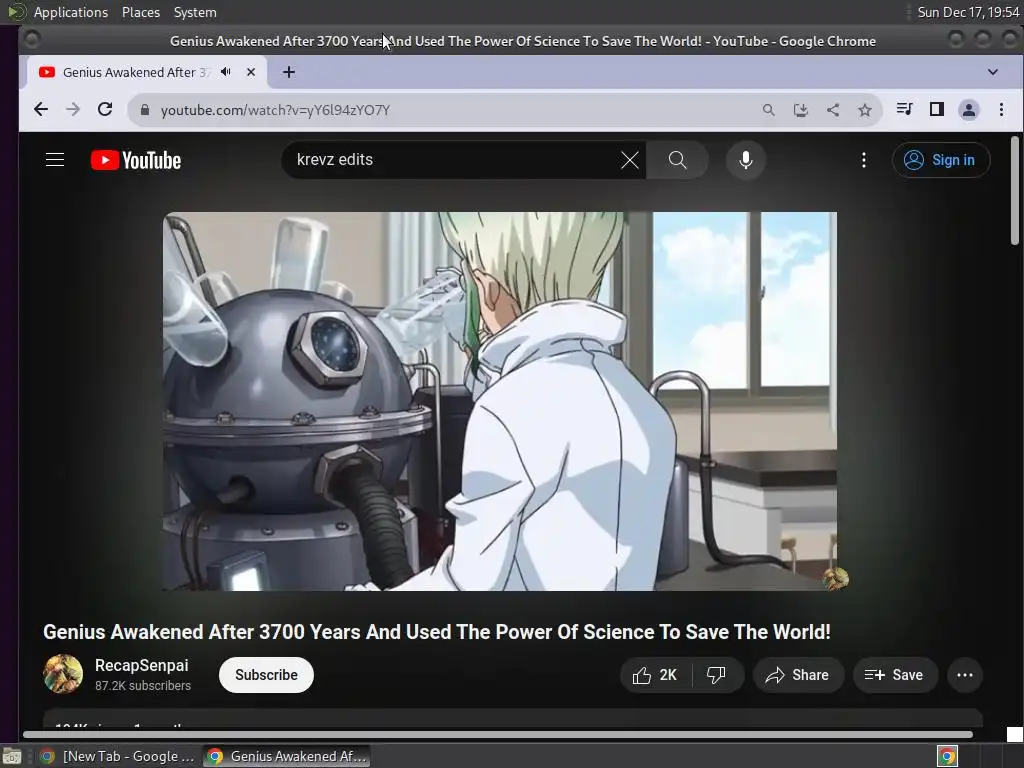Open the Applications menu
This screenshot has width=1024, height=768.
71,12
